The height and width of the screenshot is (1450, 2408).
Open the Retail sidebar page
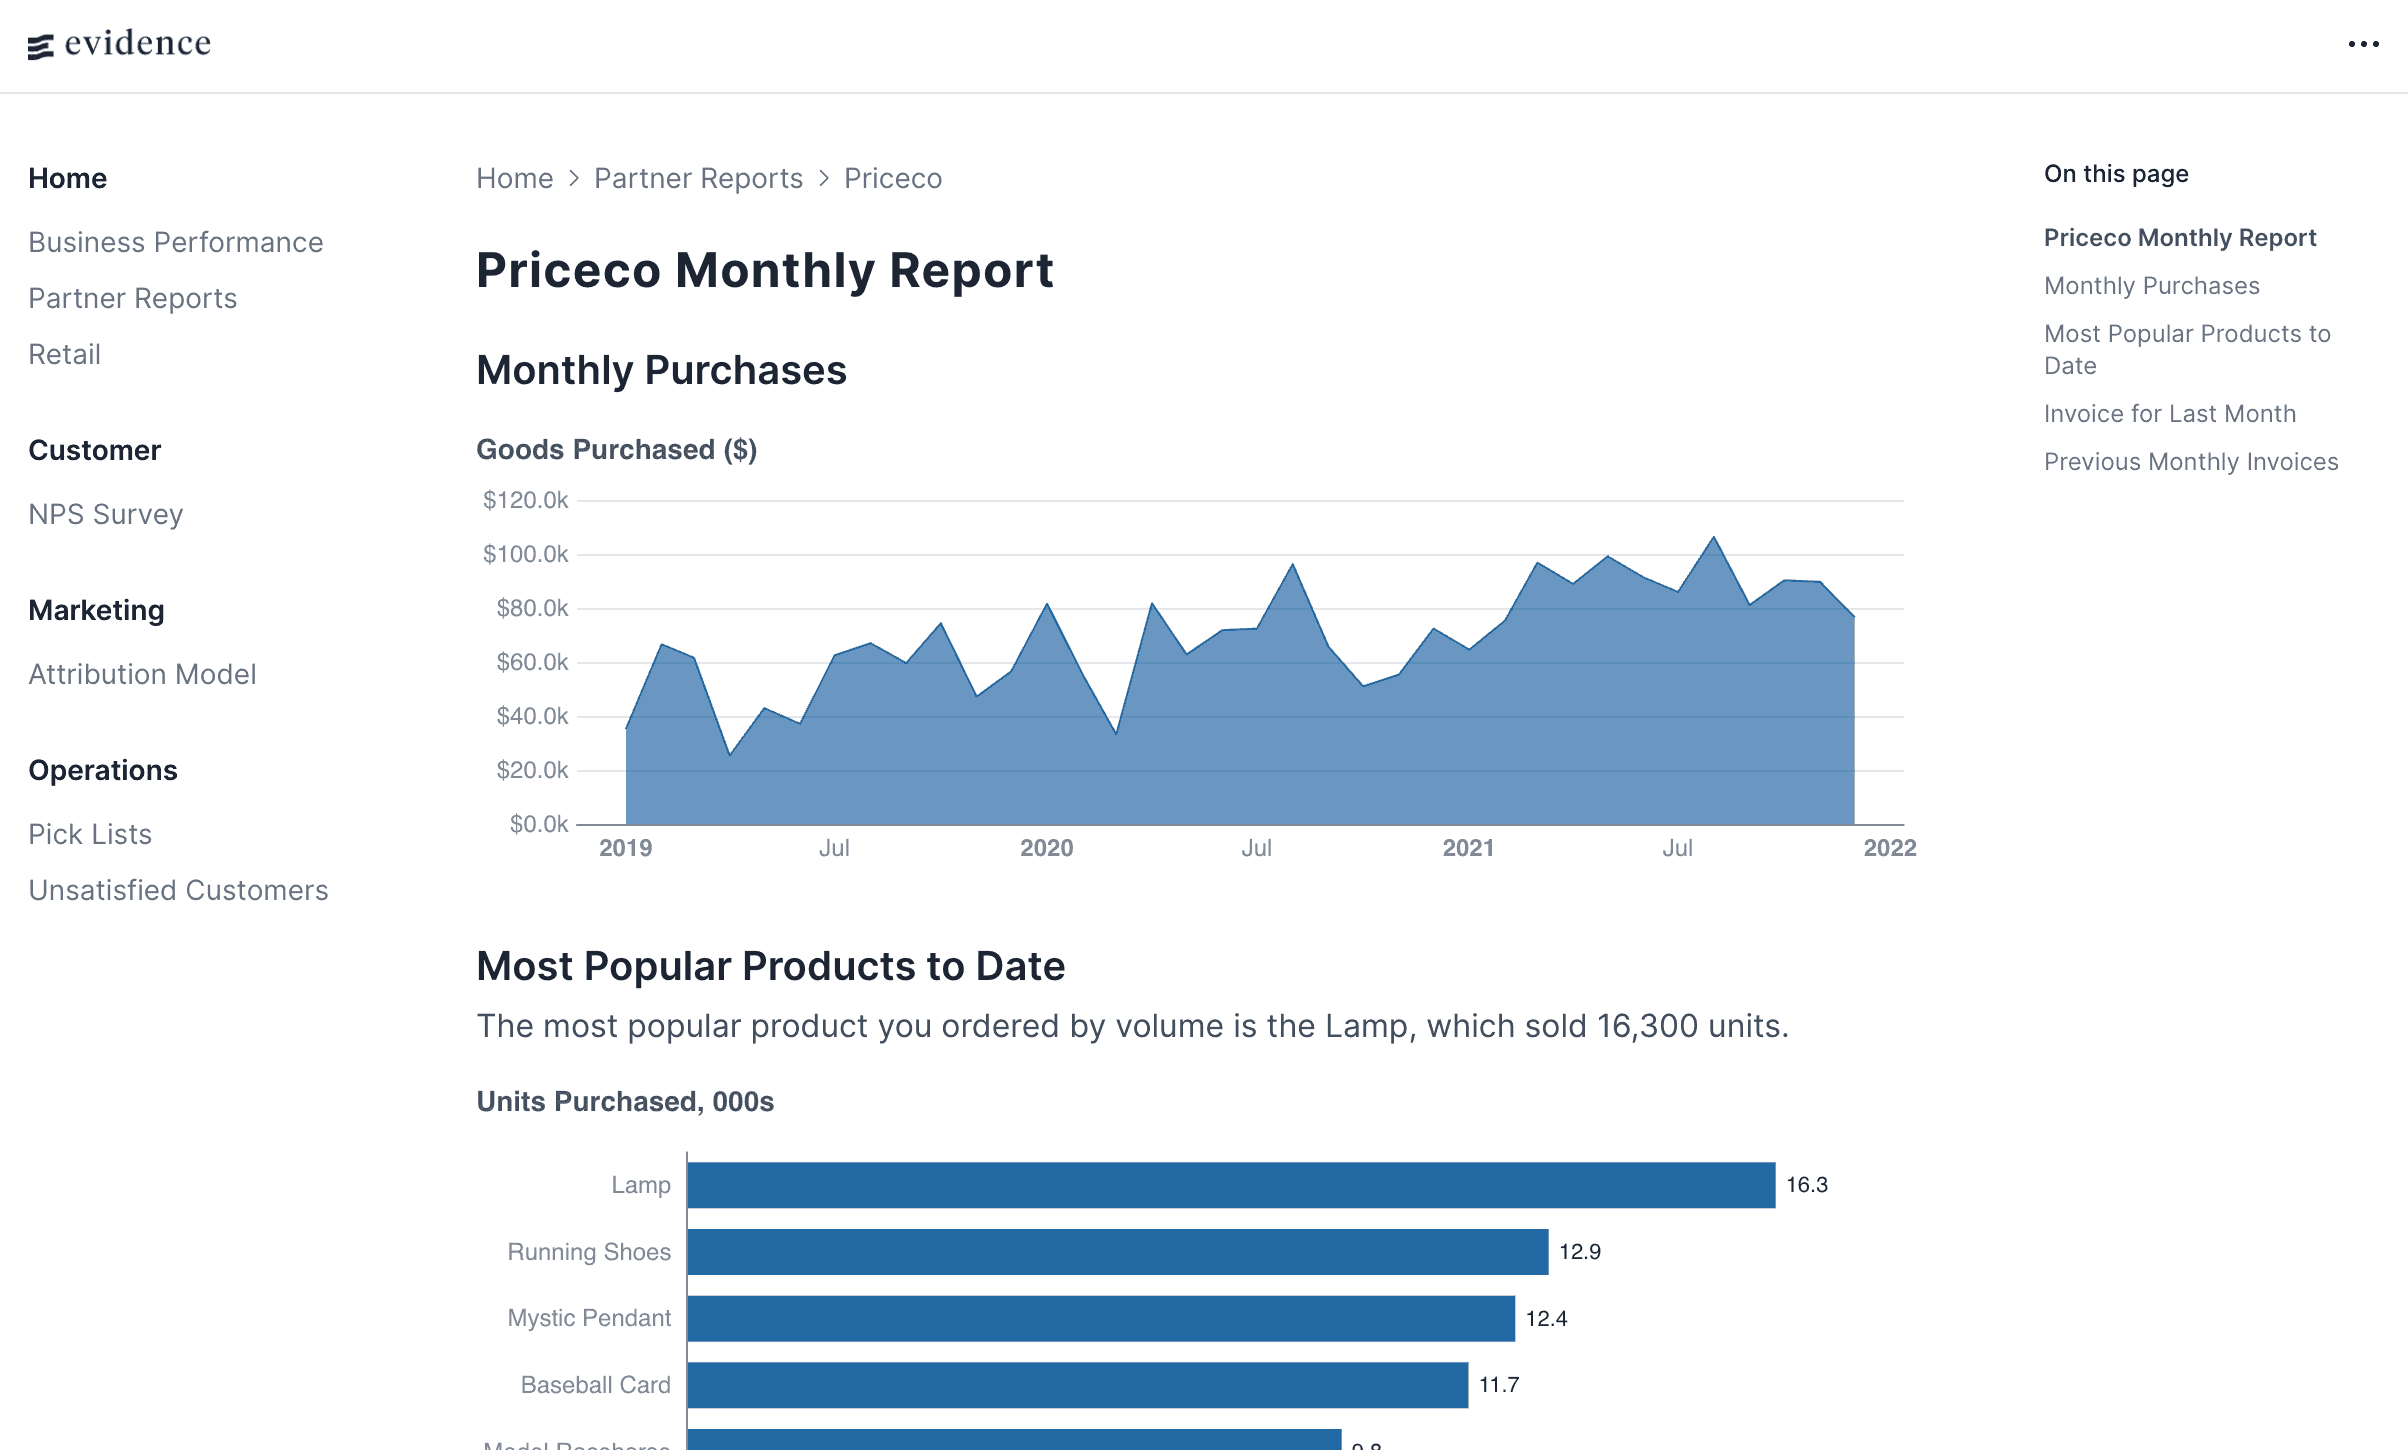coord(64,354)
